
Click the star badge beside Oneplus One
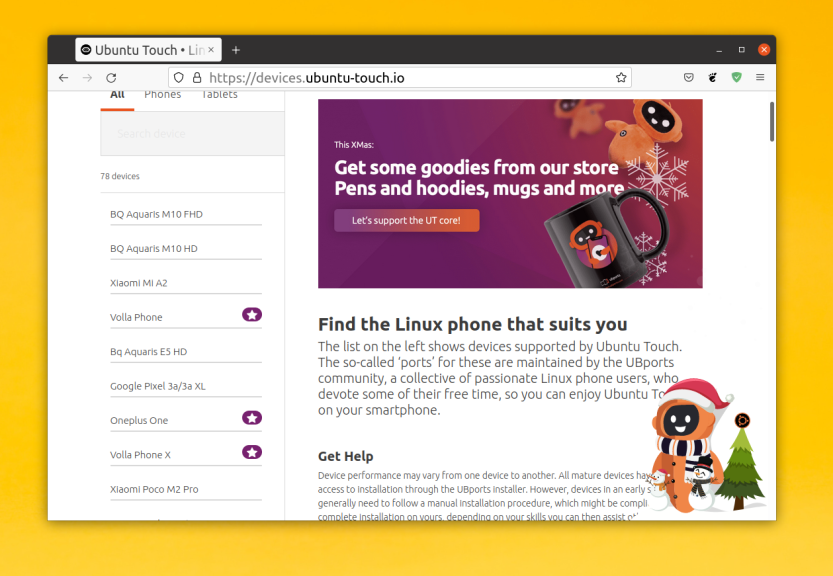click(252, 418)
